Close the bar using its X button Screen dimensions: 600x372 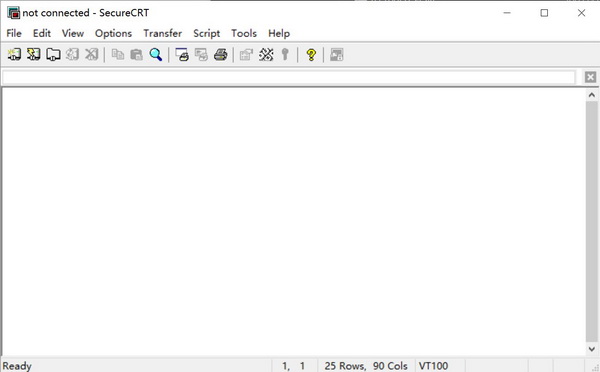coord(590,77)
